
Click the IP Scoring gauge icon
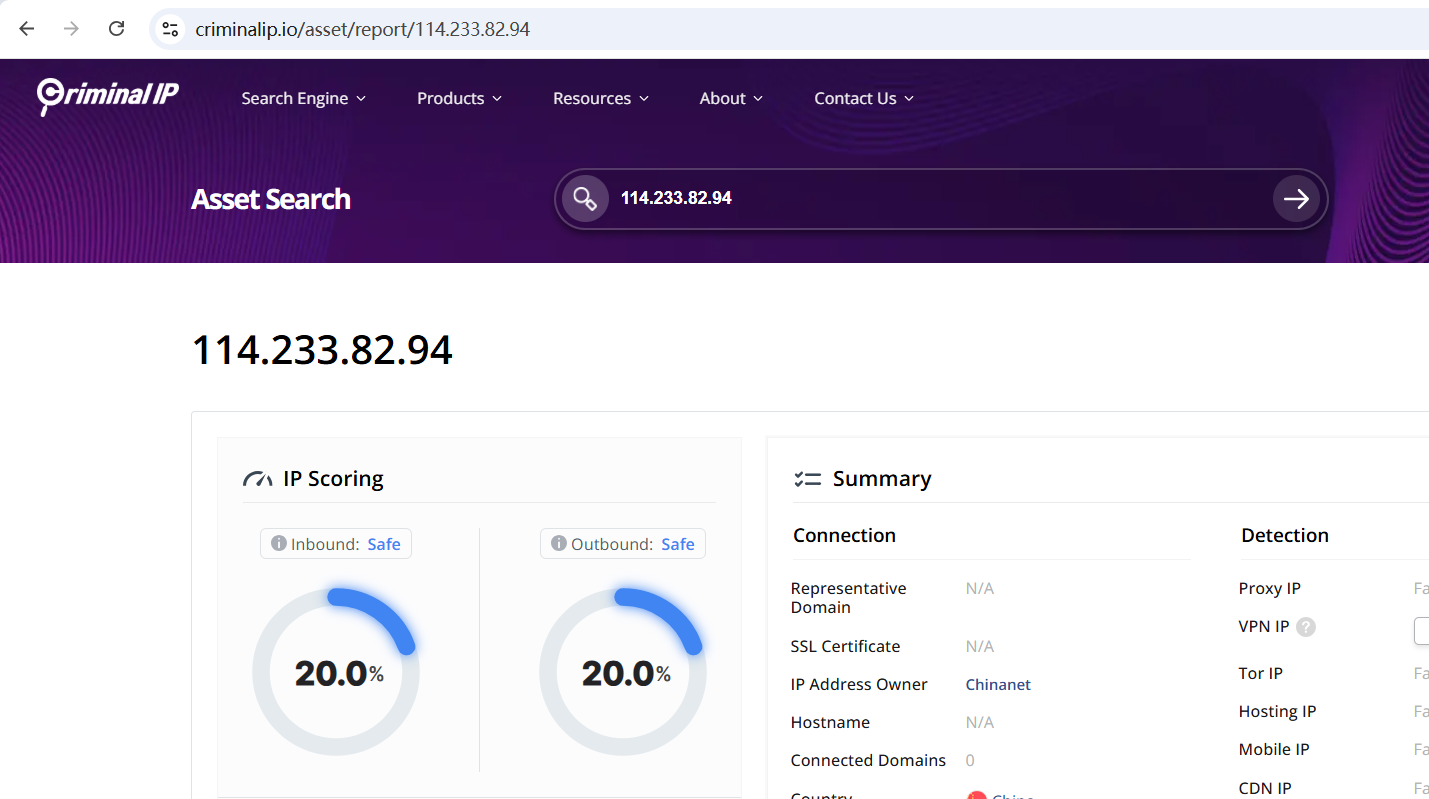(x=258, y=479)
